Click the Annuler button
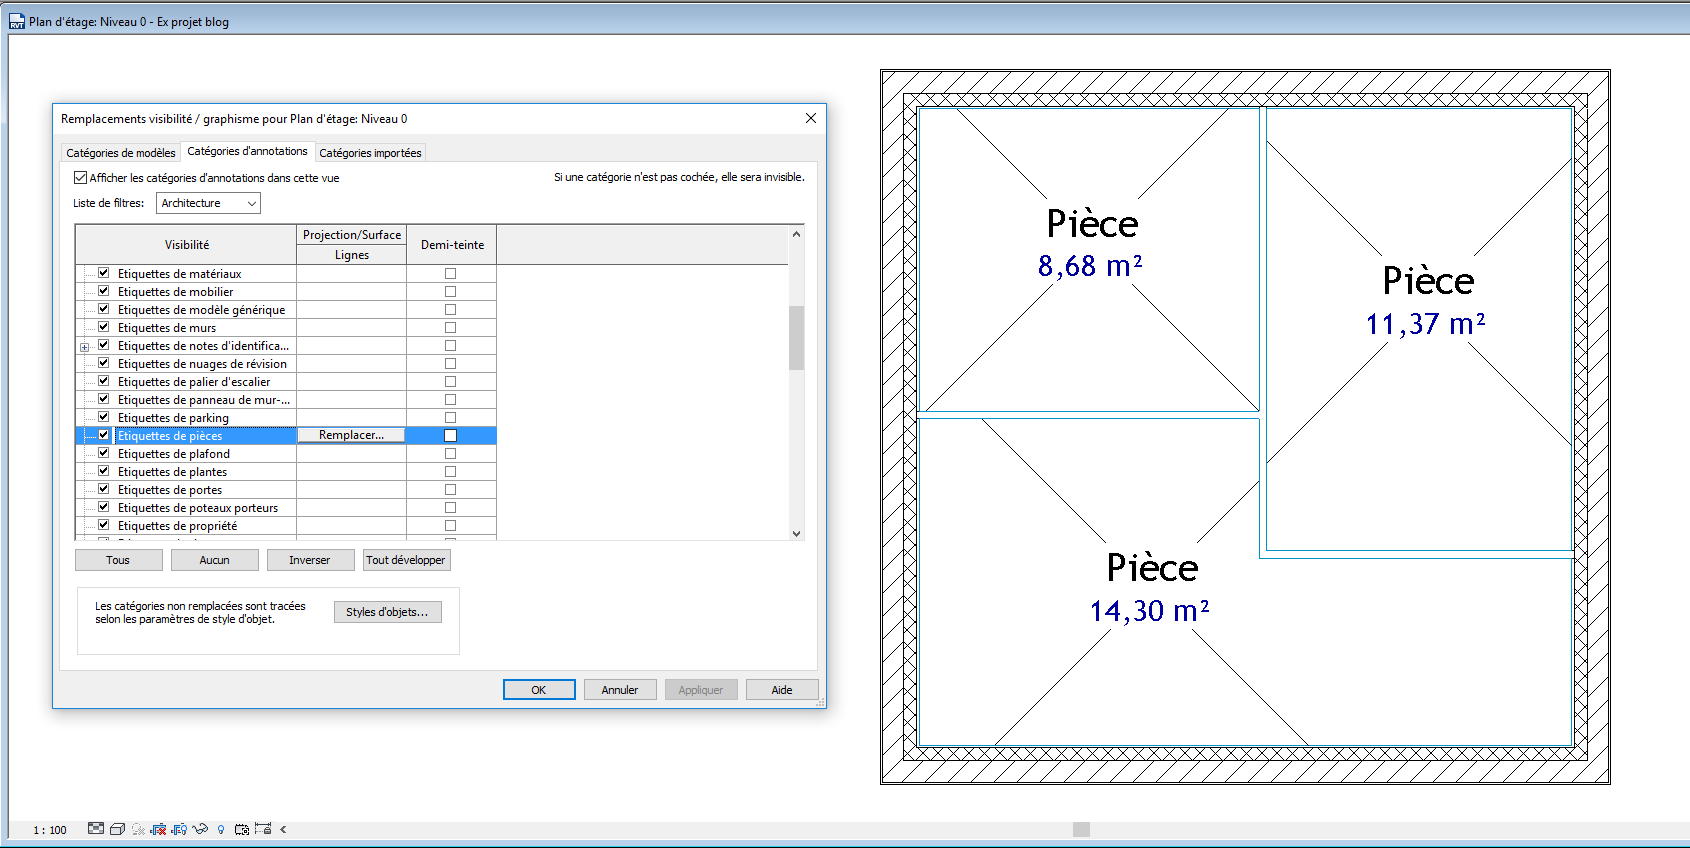This screenshot has width=1690, height=848. point(620,690)
